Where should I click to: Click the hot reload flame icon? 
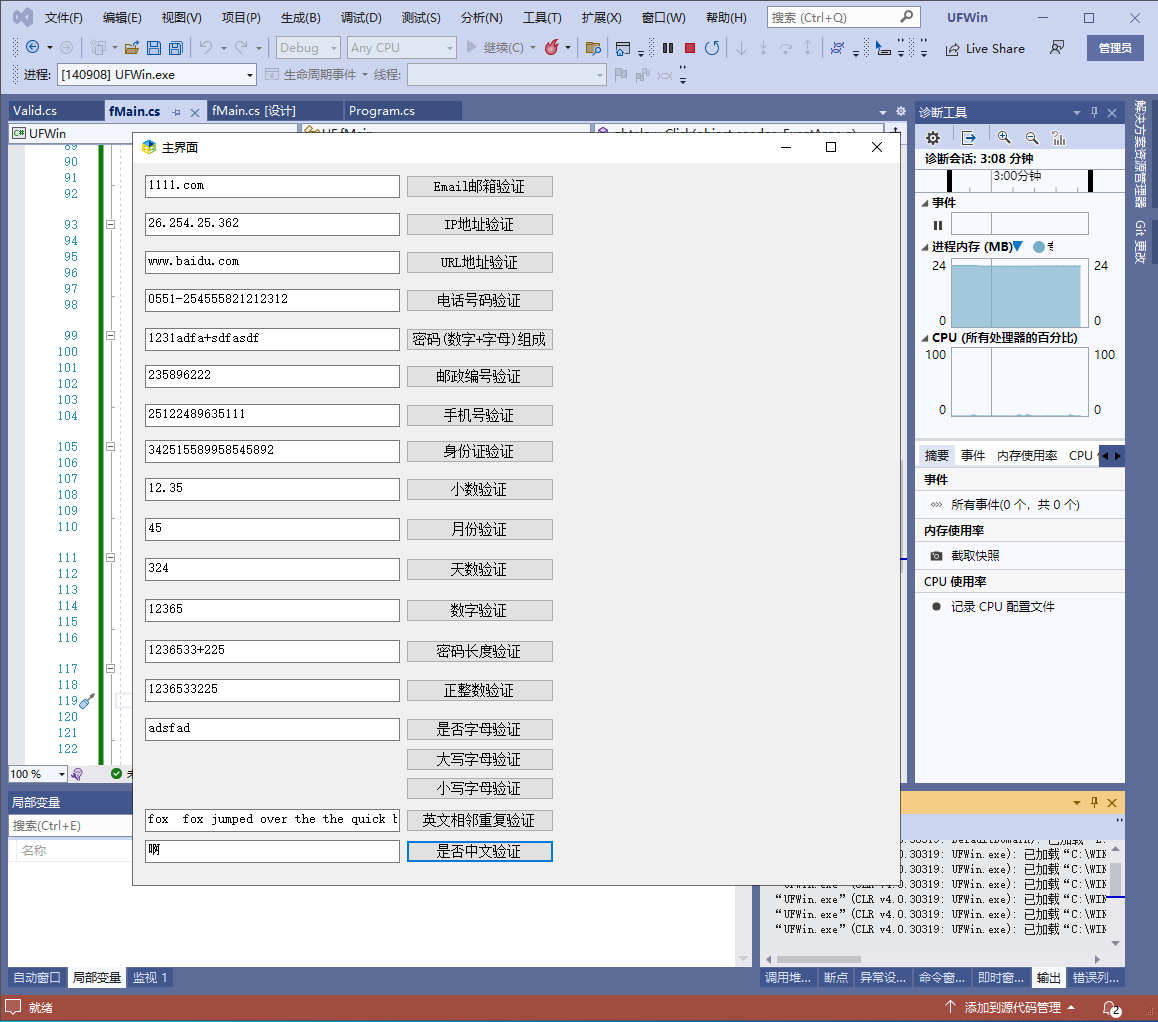tap(551, 48)
